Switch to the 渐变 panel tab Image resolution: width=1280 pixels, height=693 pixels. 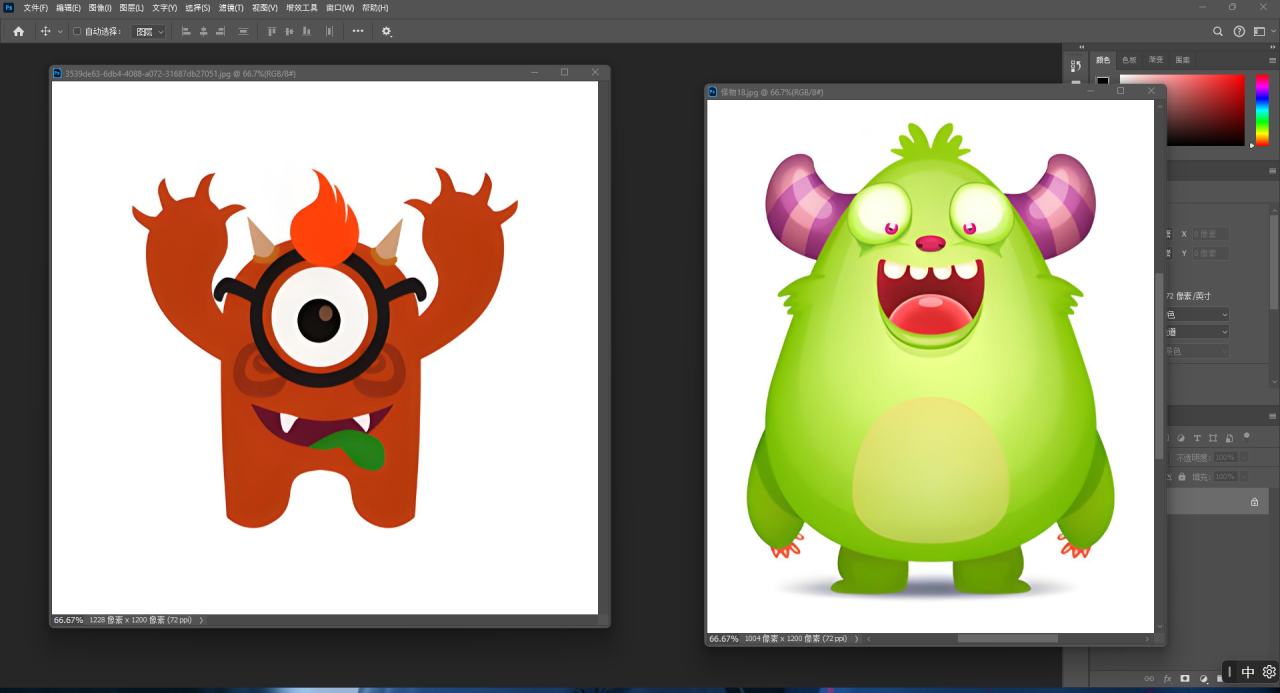1156,60
